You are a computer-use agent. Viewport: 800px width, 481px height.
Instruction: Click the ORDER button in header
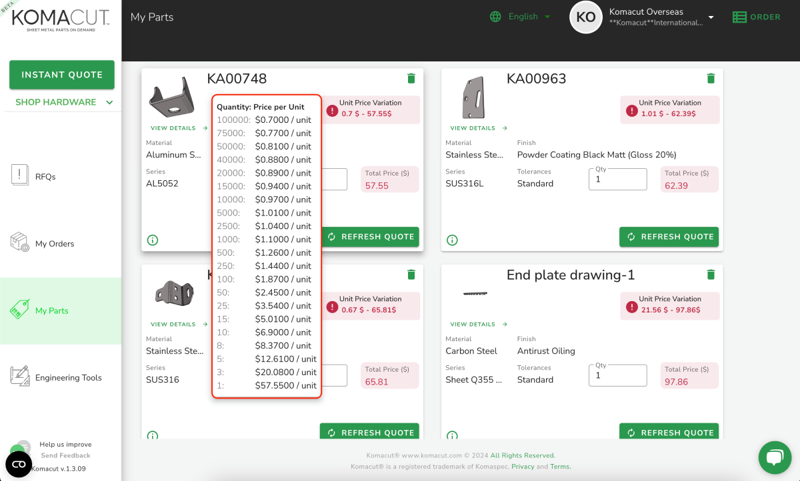pyautogui.click(x=756, y=17)
